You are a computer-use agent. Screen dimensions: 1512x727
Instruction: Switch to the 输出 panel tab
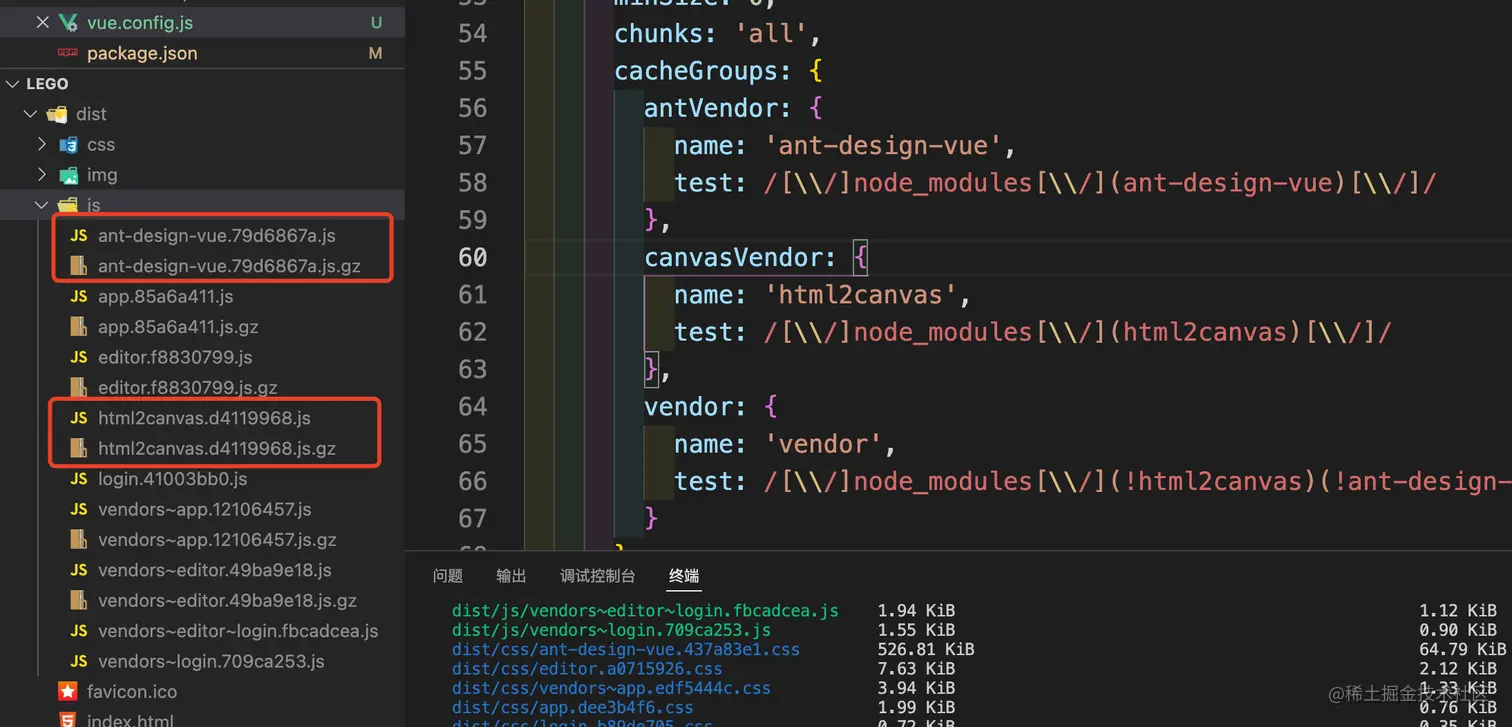511,576
